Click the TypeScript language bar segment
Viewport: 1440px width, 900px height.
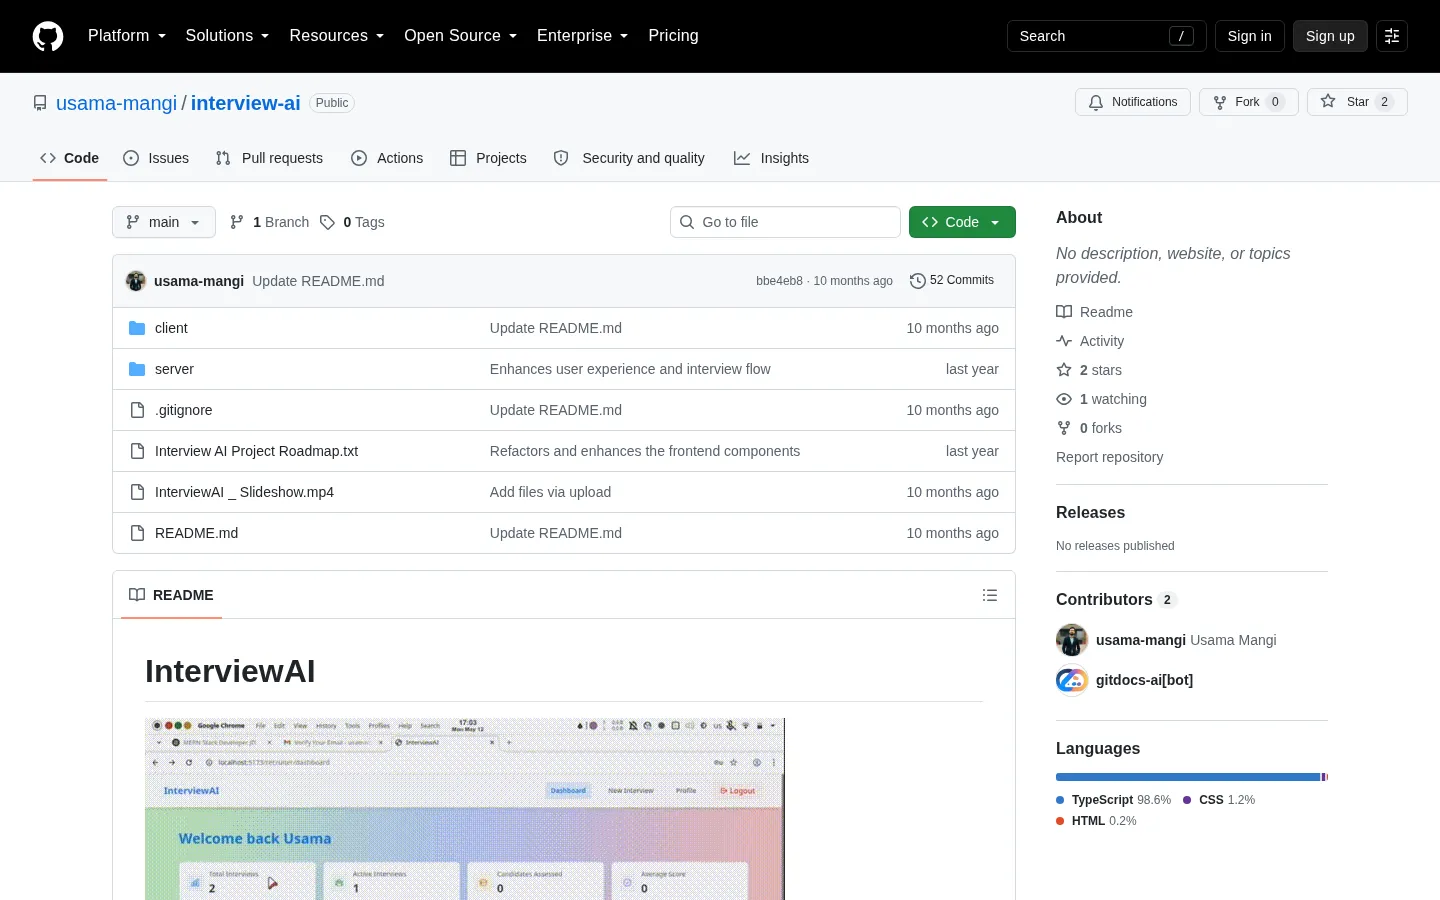pos(1188,777)
